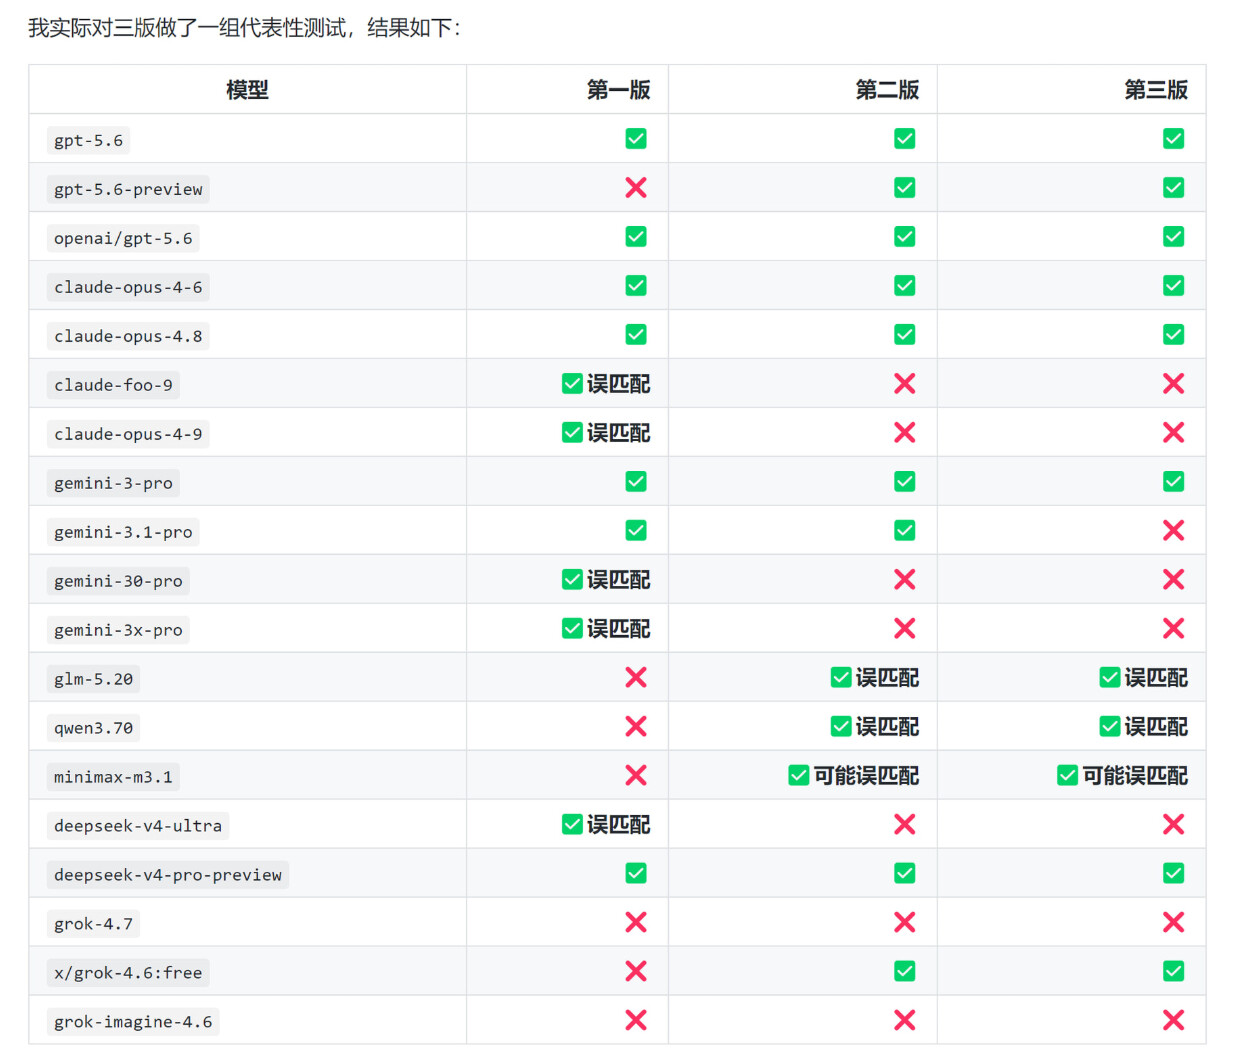Click green check for gpt-5.6 in 第一版
The width and height of the screenshot is (1254, 1060).
point(636,139)
